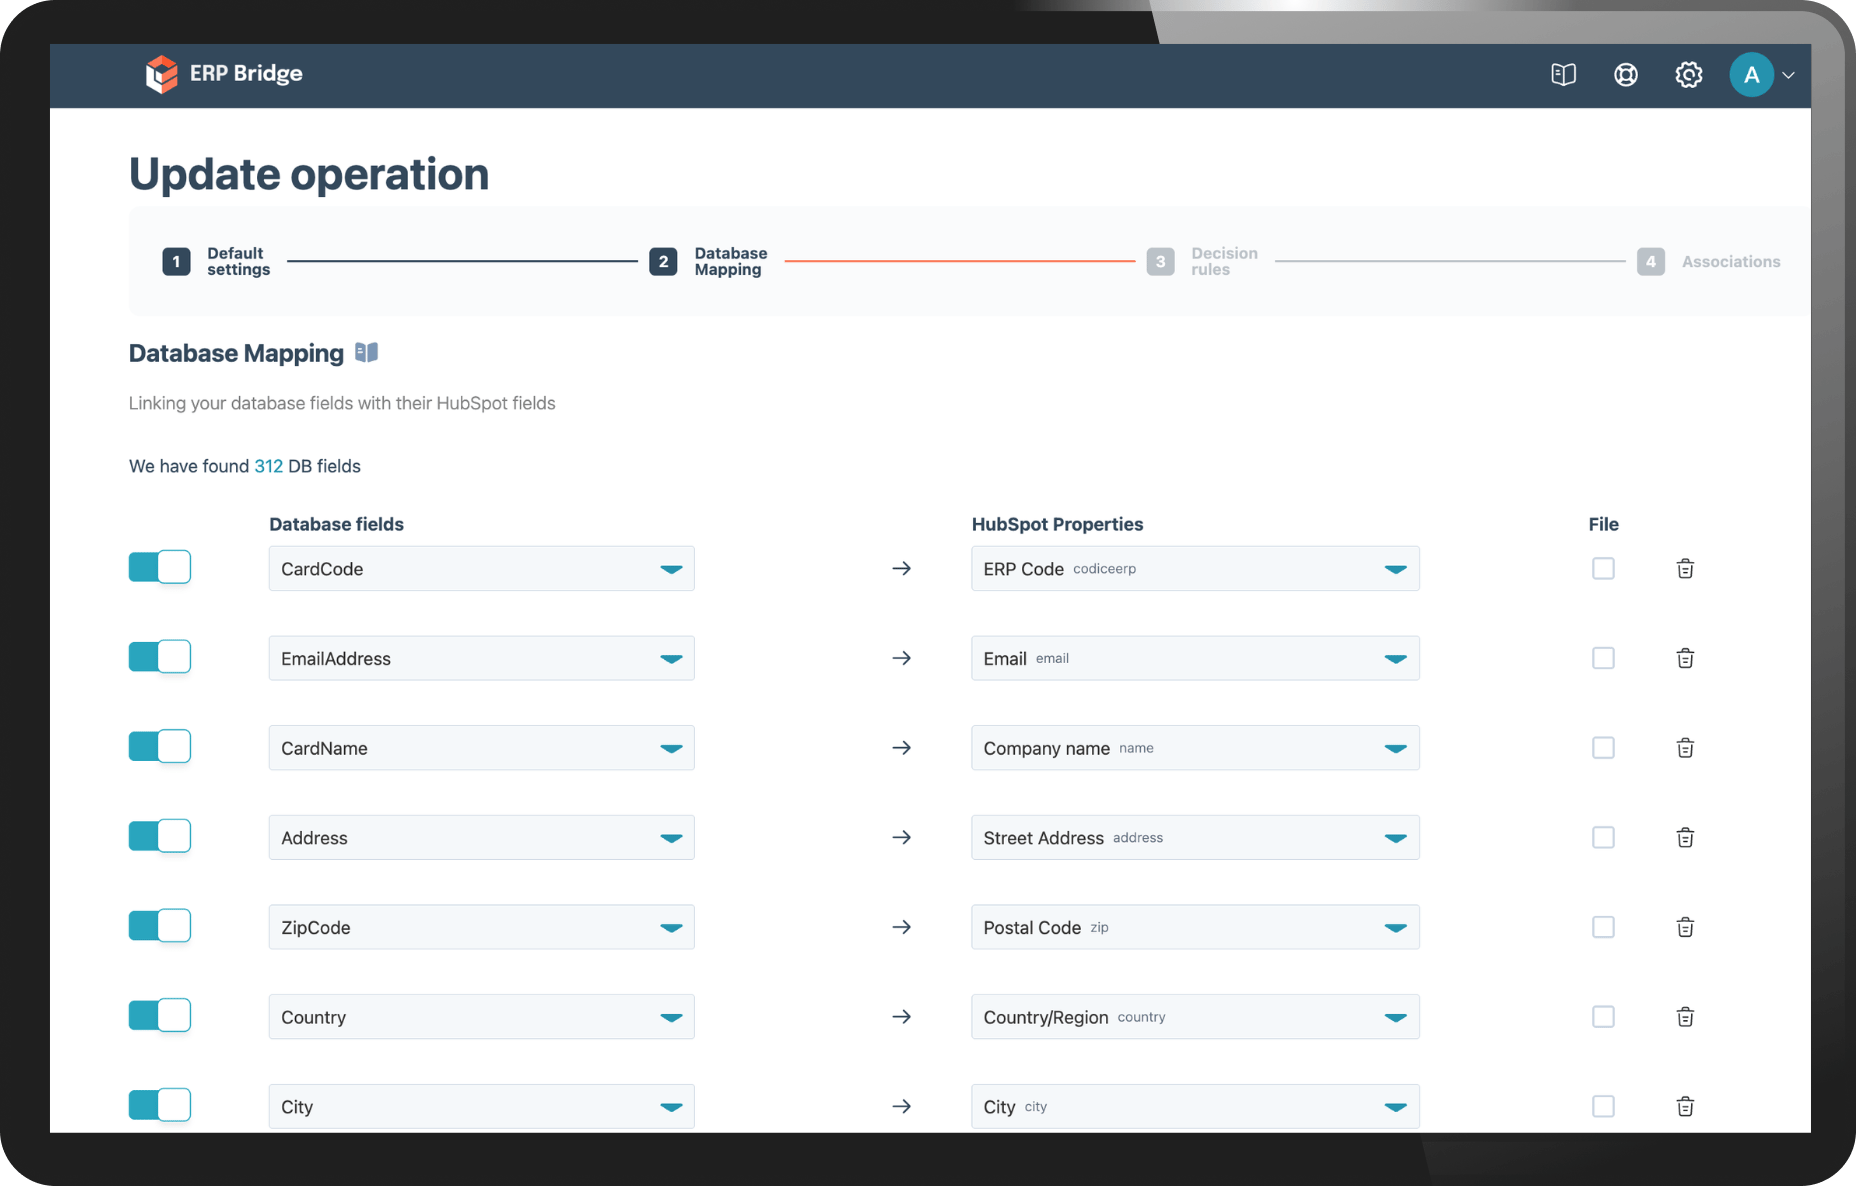Image resolution: width=1856 pixels, height=1186 pixels.
Task: Click the File column header
Action: click(1603, 524)
